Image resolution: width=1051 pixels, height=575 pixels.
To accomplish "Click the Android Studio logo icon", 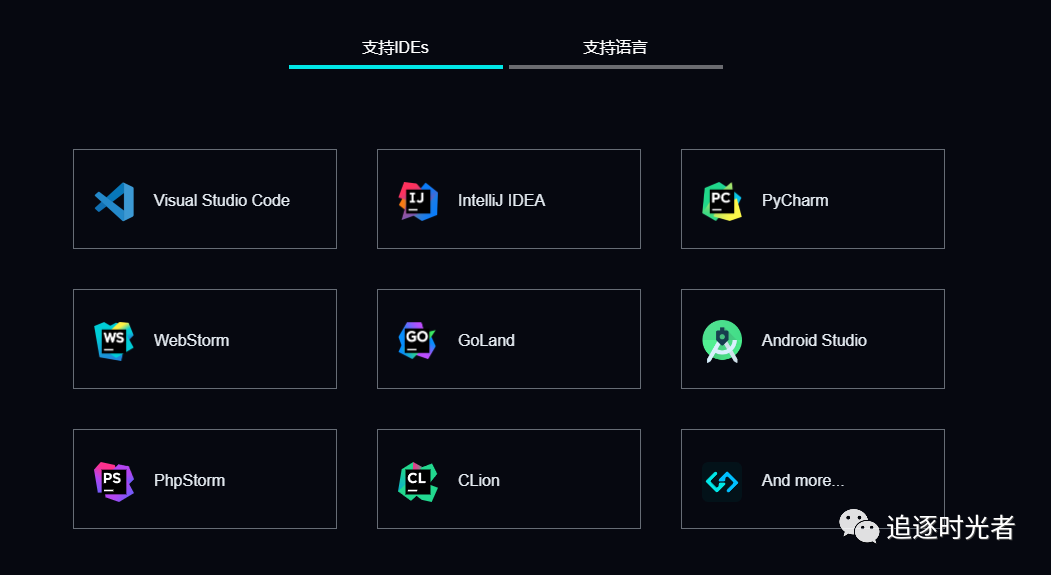I will tap(722, 341).
